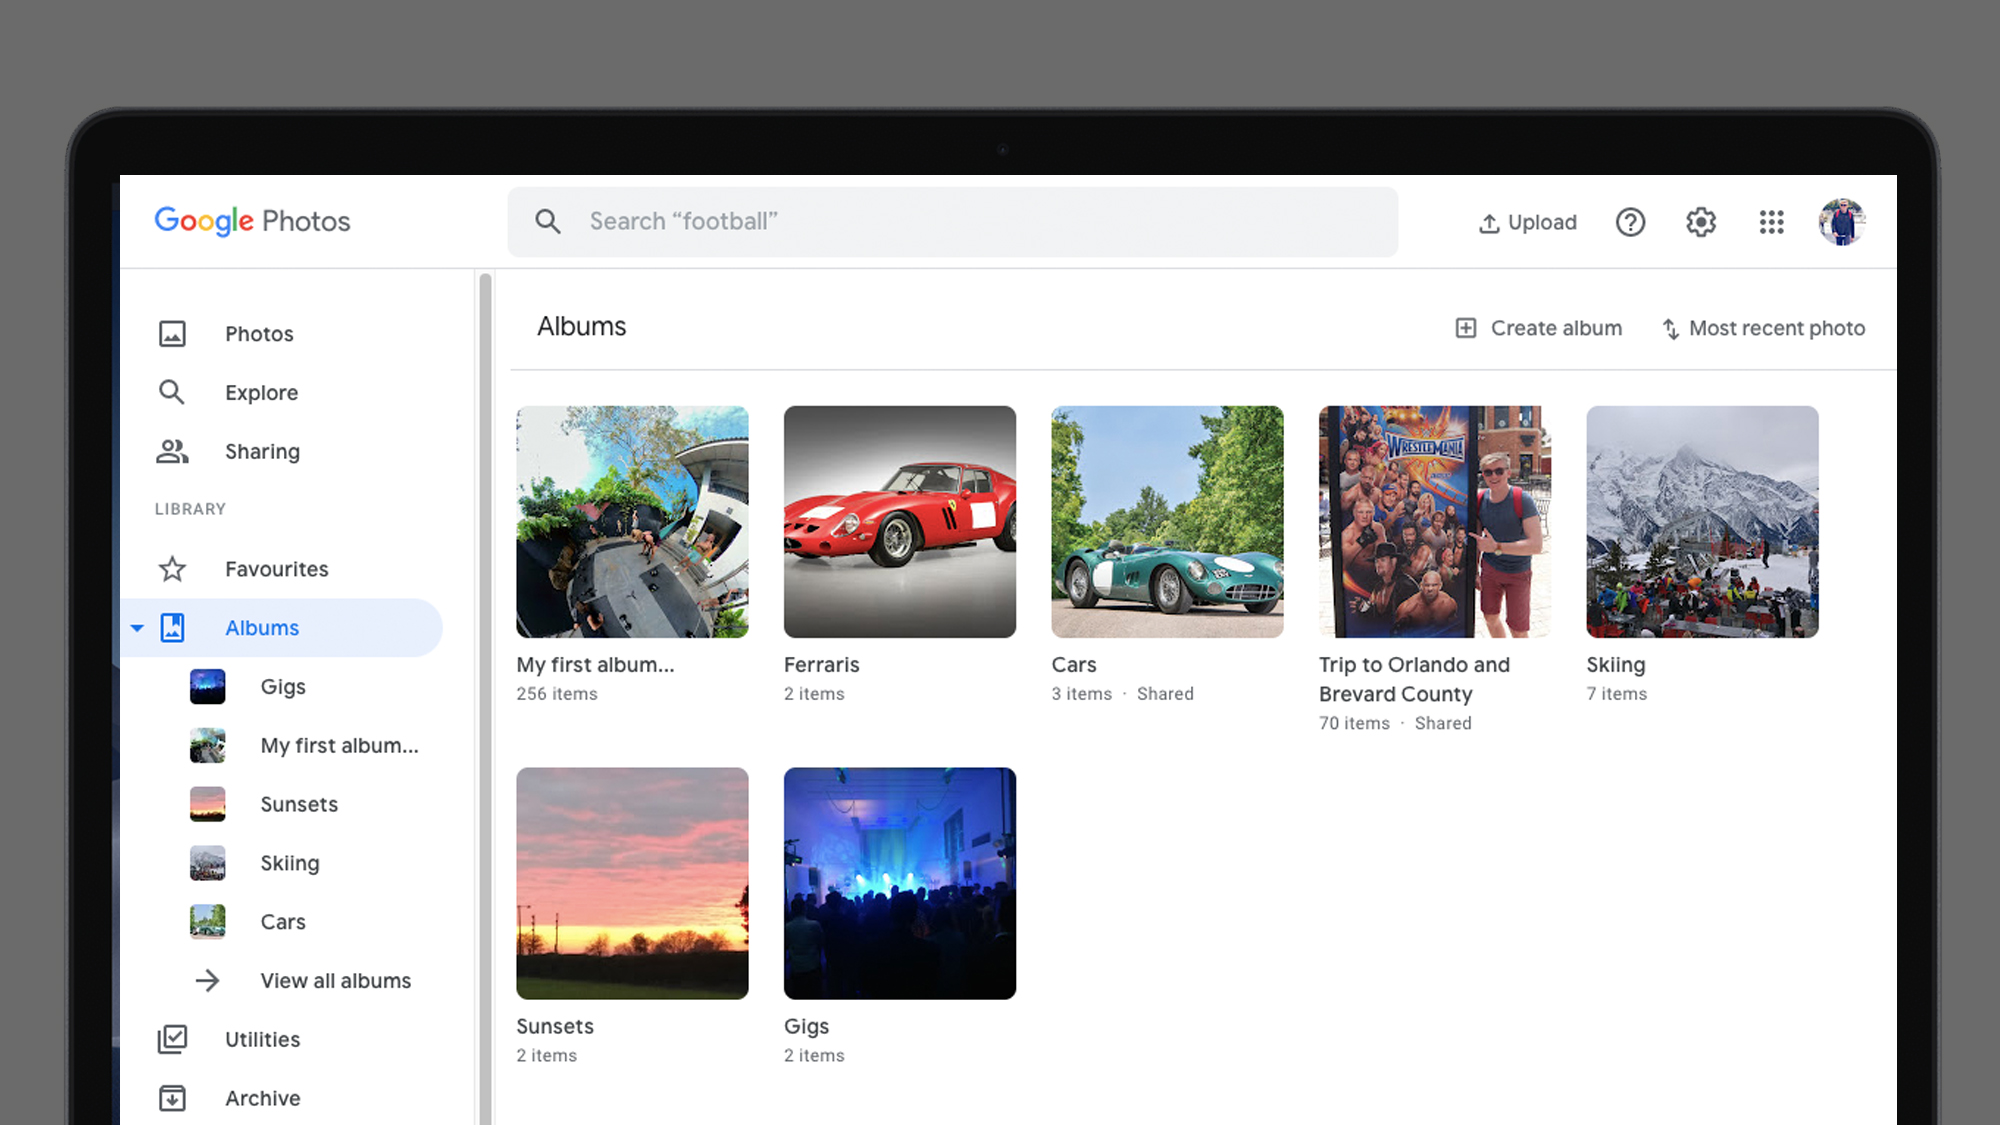Open the Google apps grid icon
2000x1125 pixels.
pos(1772,221)
